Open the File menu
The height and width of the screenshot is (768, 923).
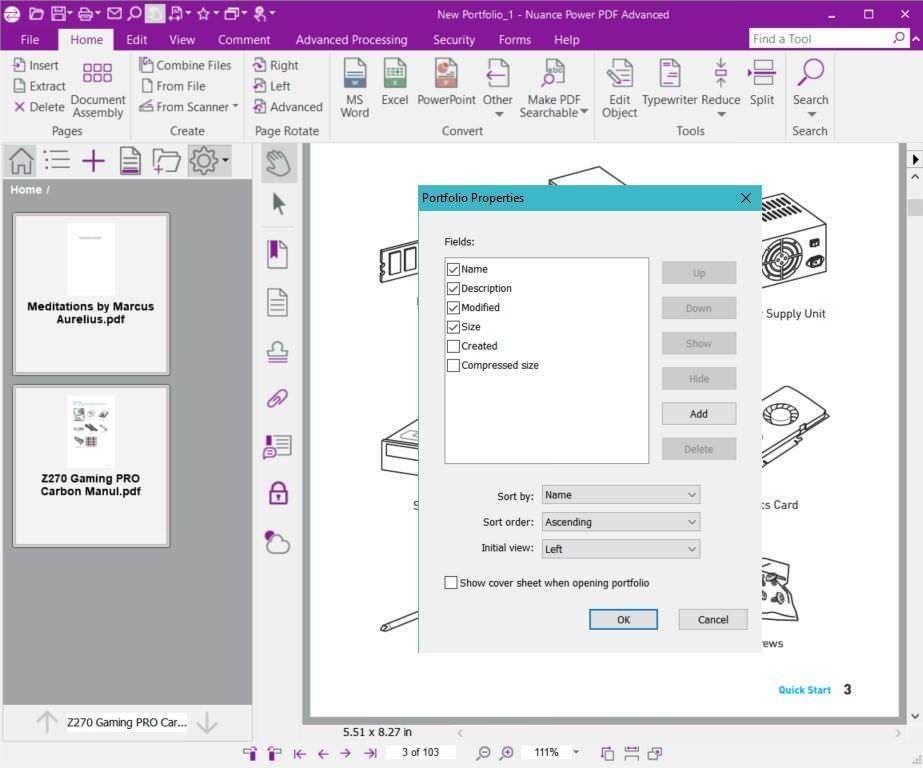pos(29,39)
